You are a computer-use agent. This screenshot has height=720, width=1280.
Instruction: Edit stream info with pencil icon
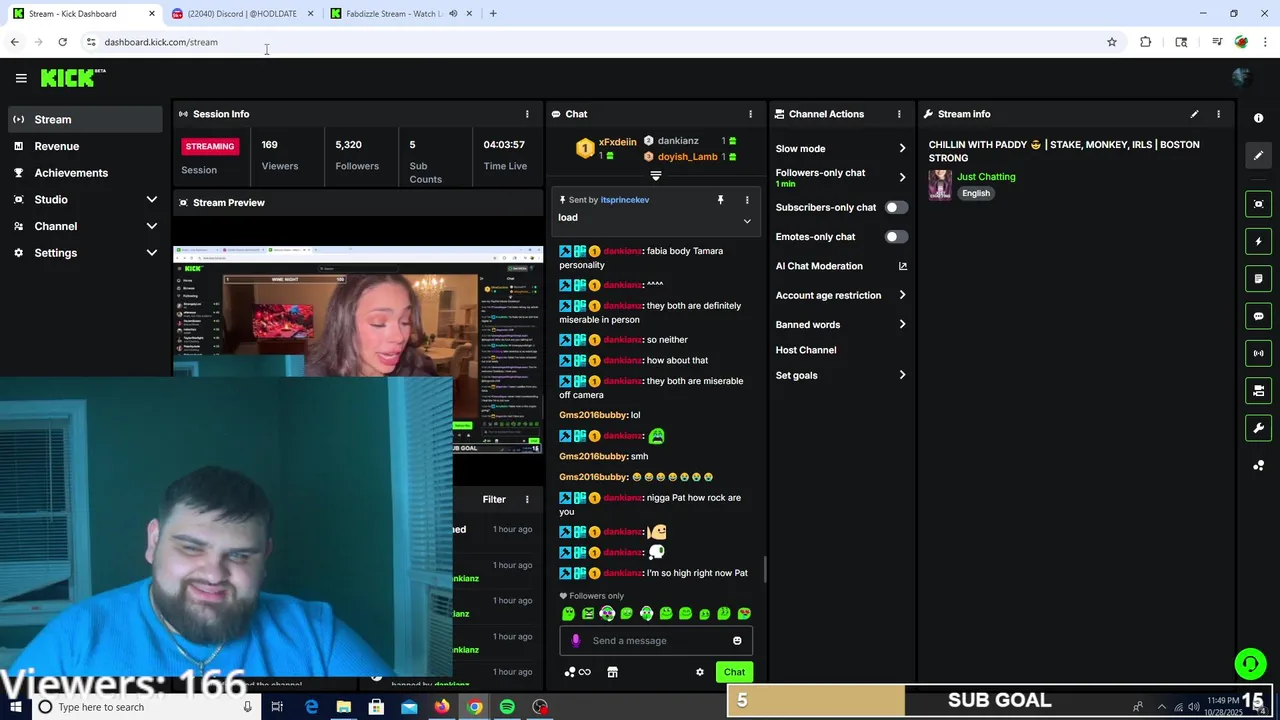click(x=1194, y=114)
